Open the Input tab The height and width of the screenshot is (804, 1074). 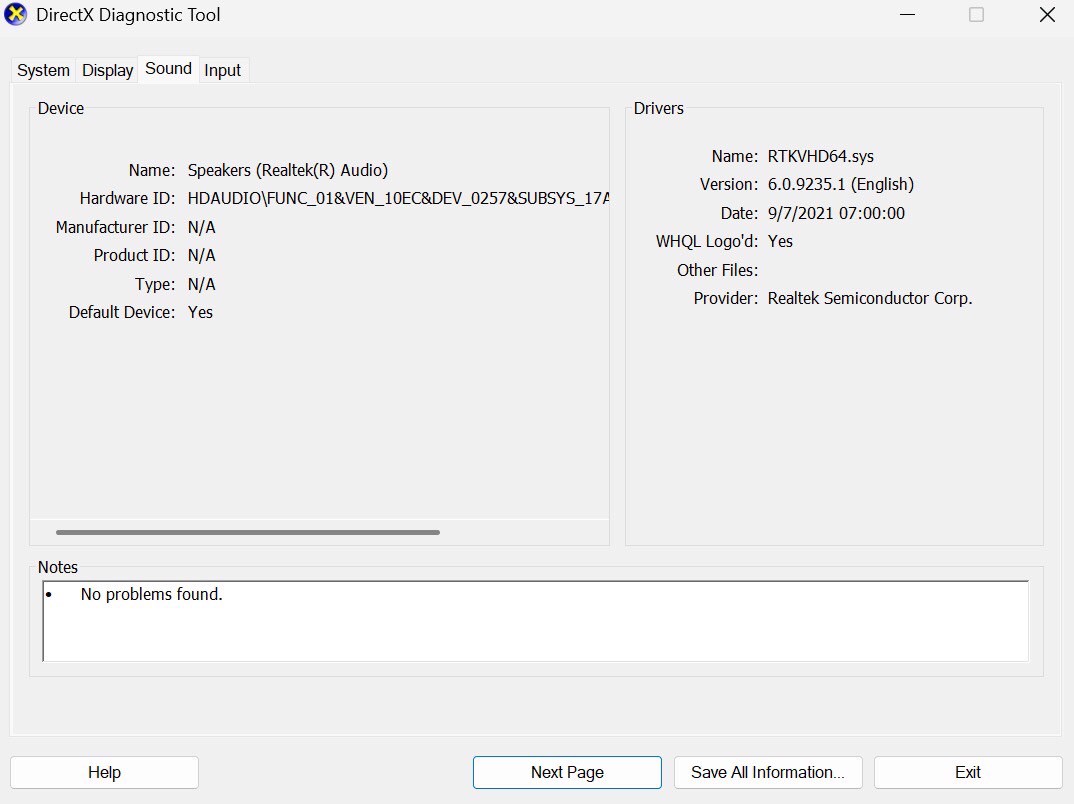click(x=222, y=70)
